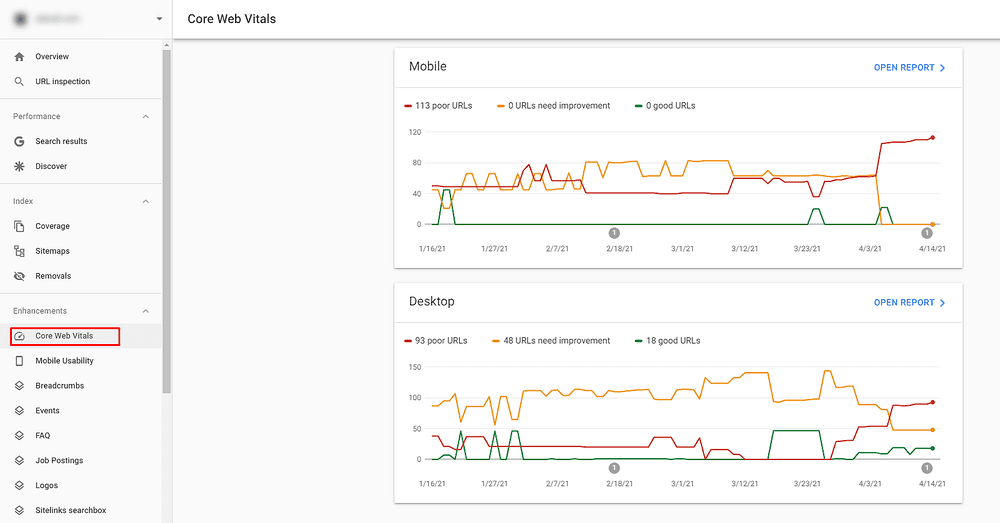Screen dimensions: 1000x523
Task: Collapse the Performance section
Action: tap(145, 117)
